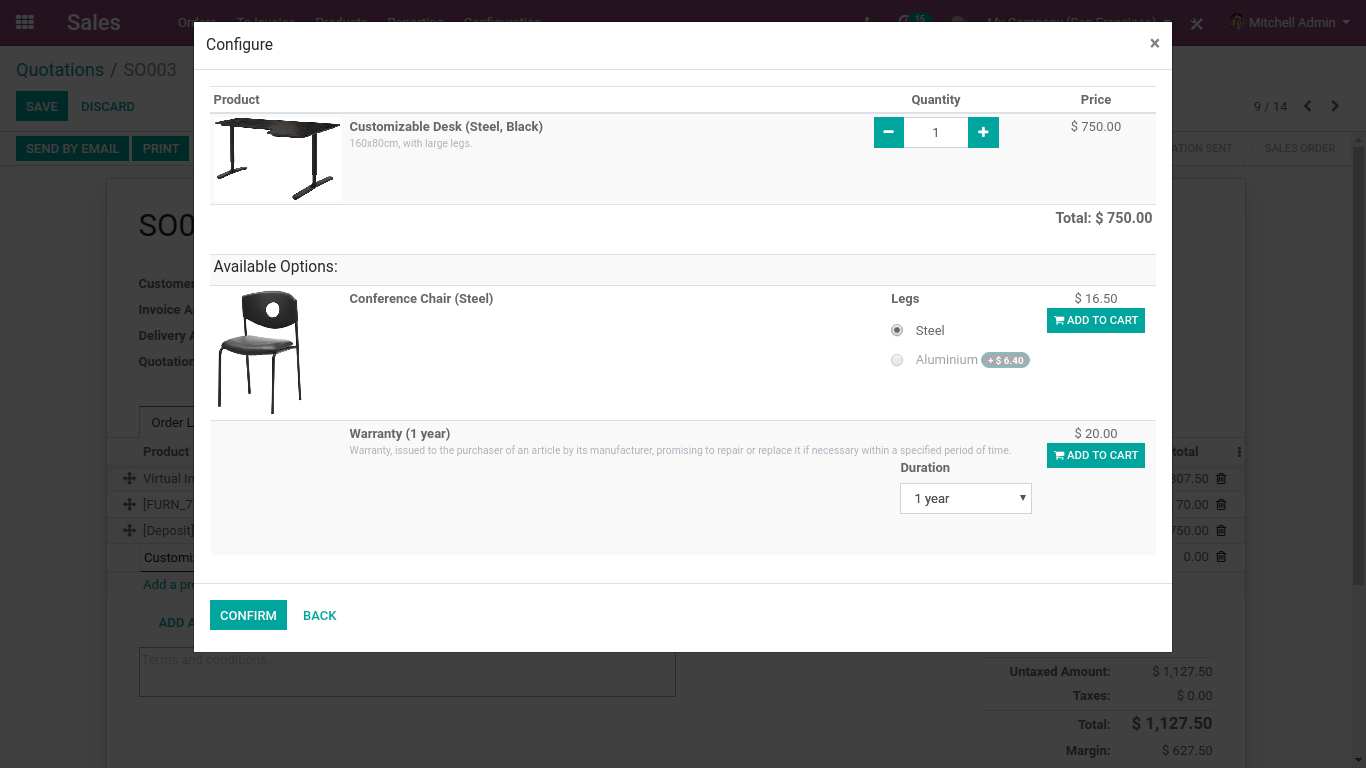Add Conference Chair to cart
Viewport: 1366px width, 768px height.
(x=1095, y=321)
